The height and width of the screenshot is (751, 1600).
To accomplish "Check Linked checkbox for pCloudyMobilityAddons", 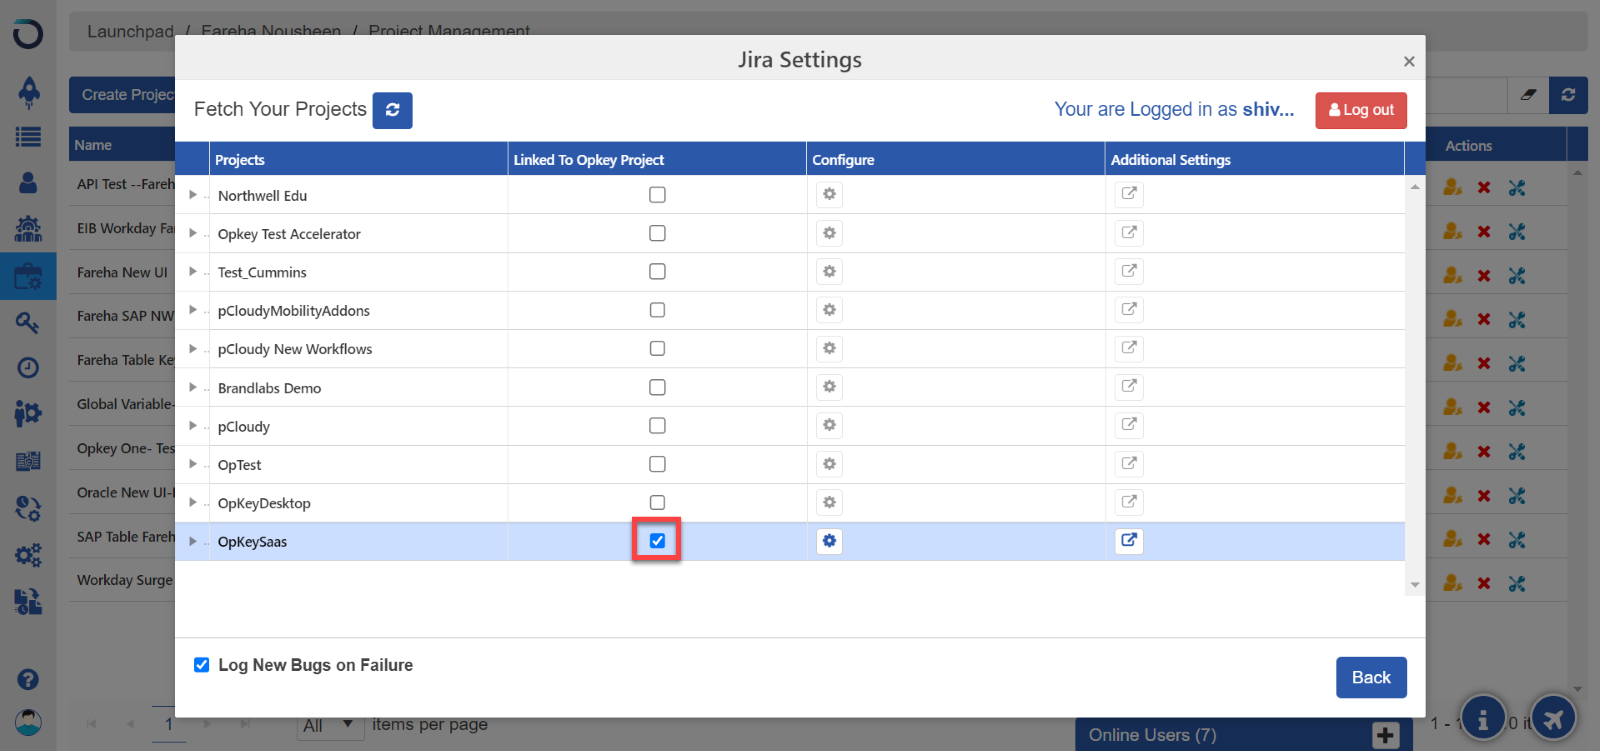I will pos(657,310).
